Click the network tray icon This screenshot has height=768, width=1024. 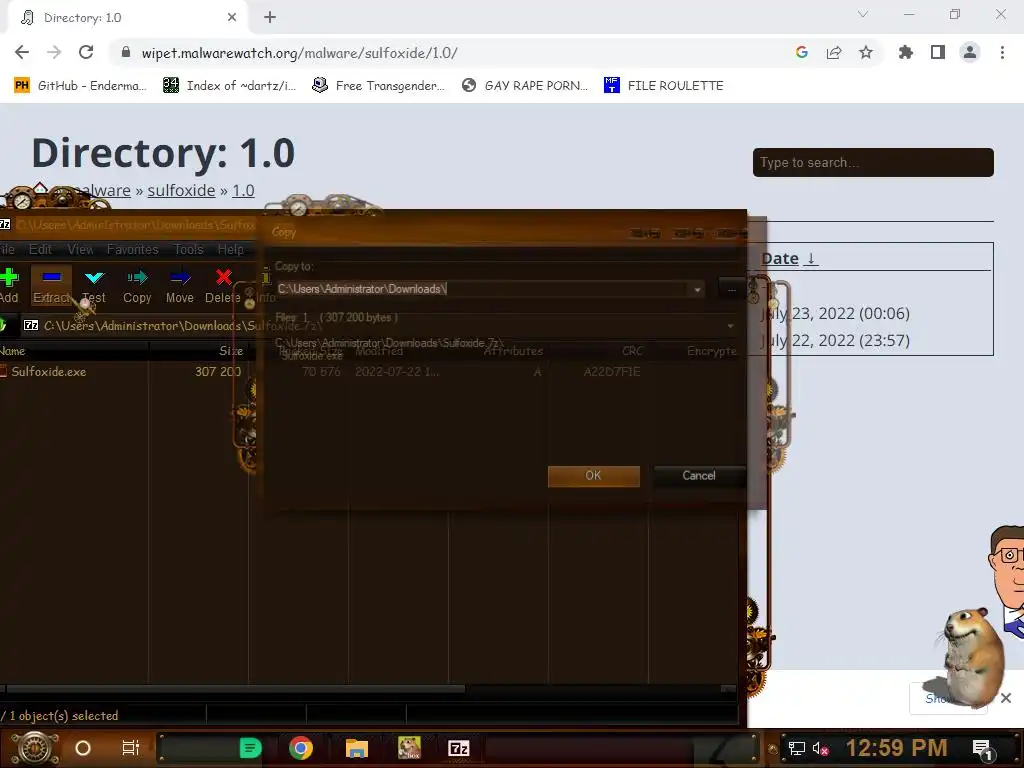tap(797, 748)
